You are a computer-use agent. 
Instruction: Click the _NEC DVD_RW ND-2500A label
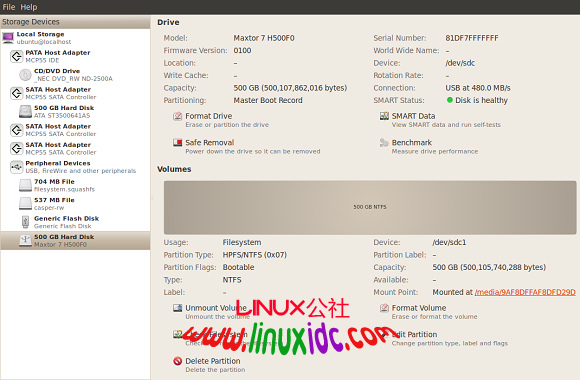(x=73, y=78)
